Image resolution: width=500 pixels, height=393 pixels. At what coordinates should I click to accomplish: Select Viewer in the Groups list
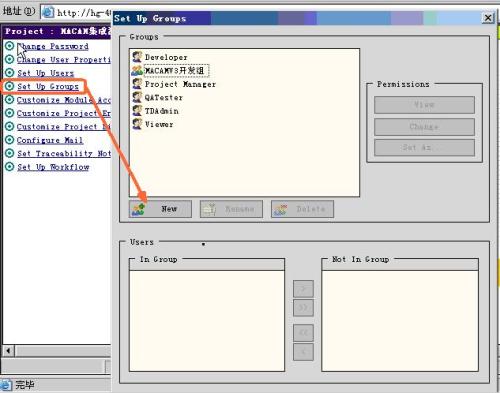point(159,124)
